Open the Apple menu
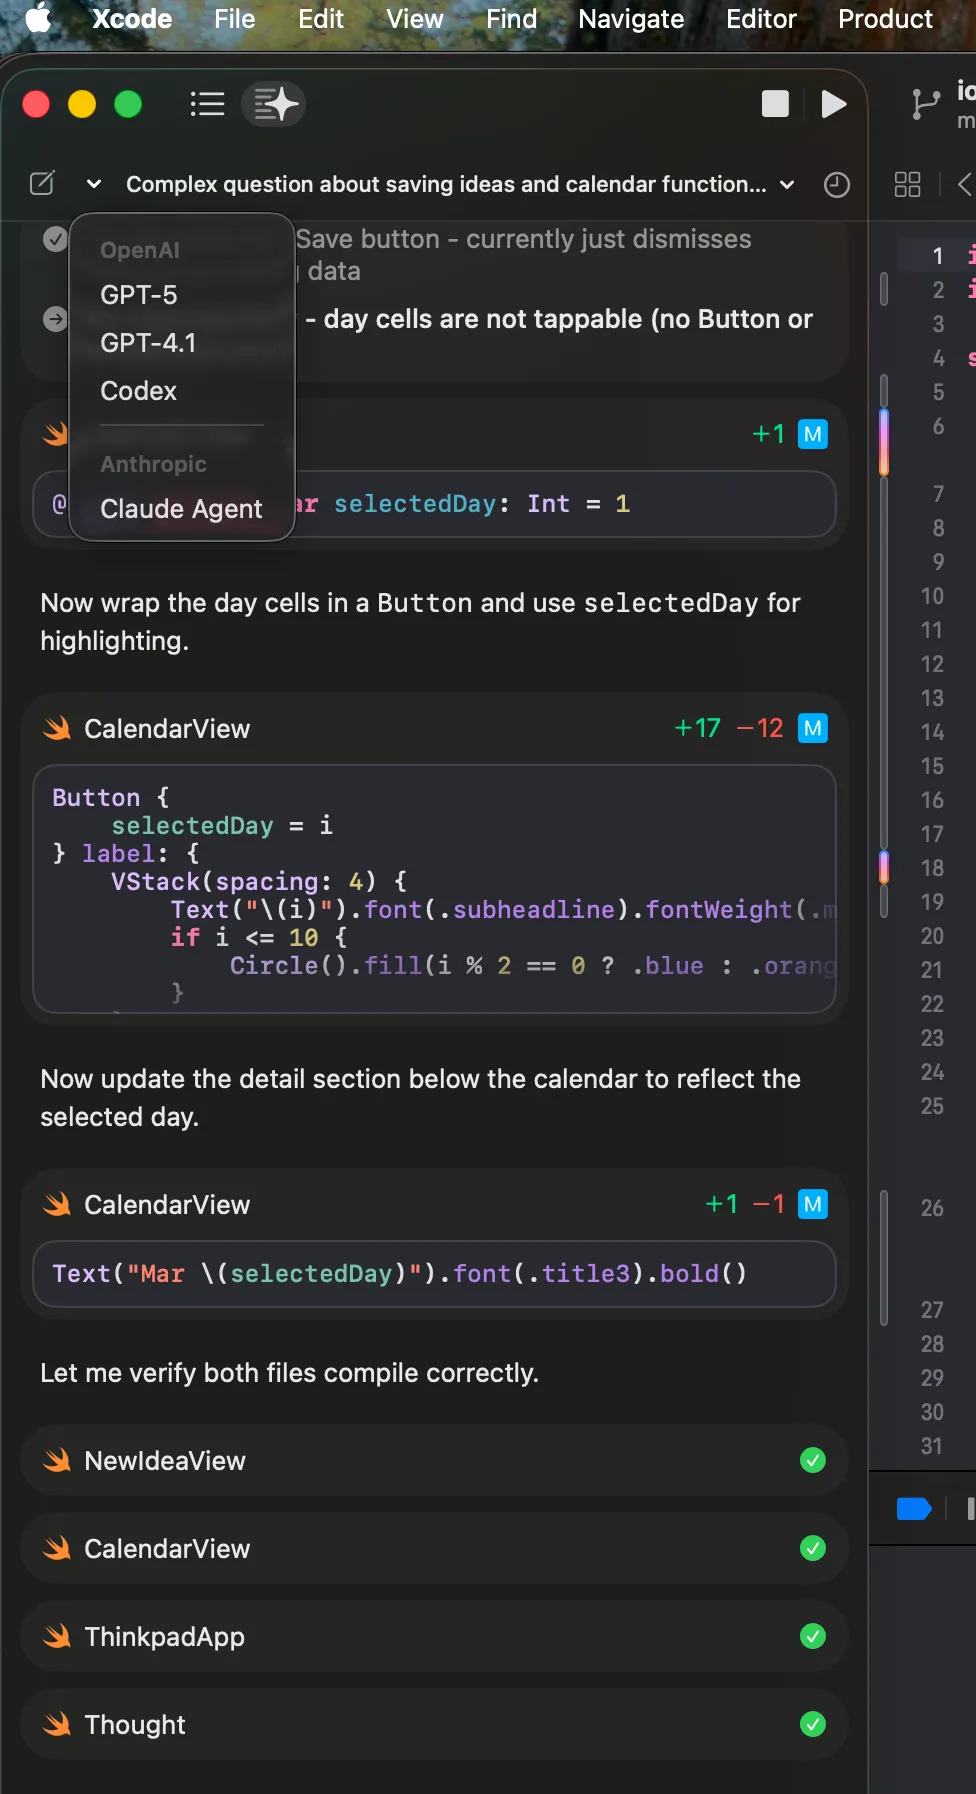 [38, 18]
